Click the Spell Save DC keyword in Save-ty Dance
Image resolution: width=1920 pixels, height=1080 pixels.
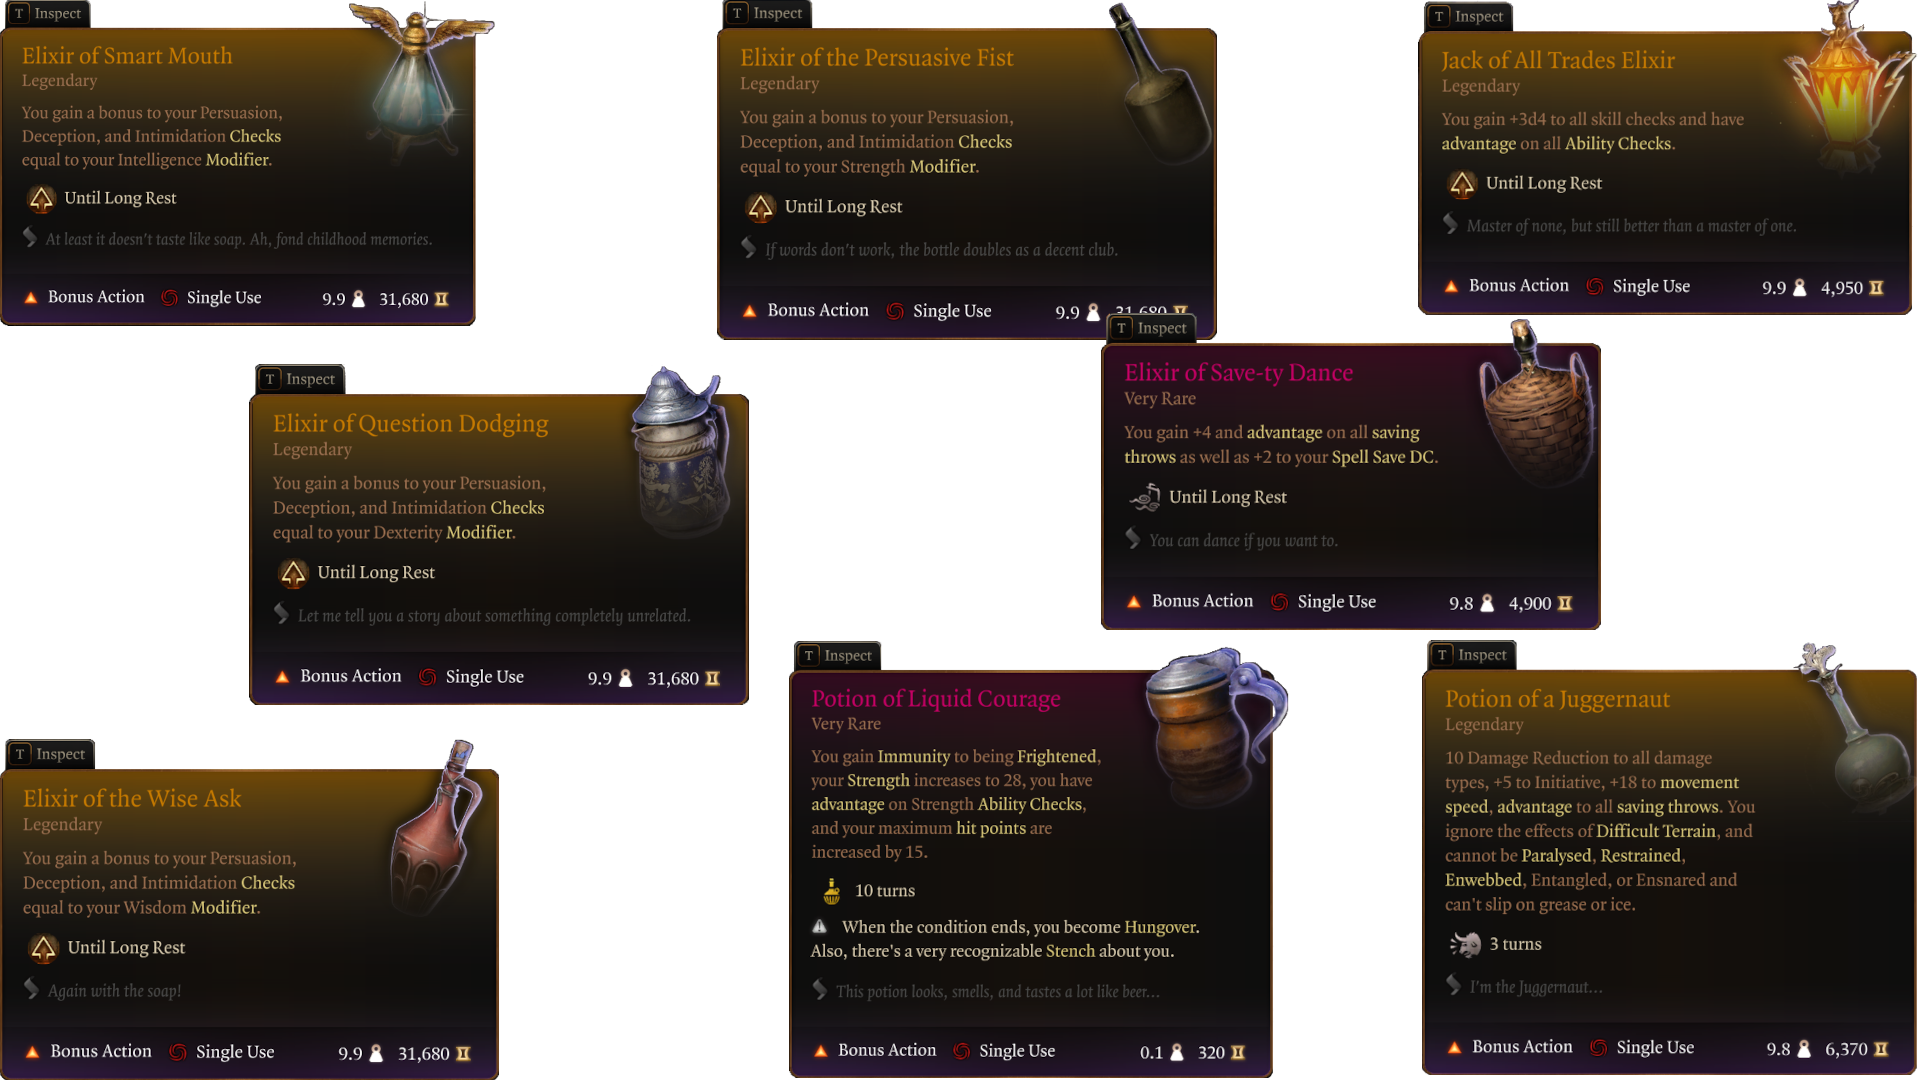pos(1383,457)
